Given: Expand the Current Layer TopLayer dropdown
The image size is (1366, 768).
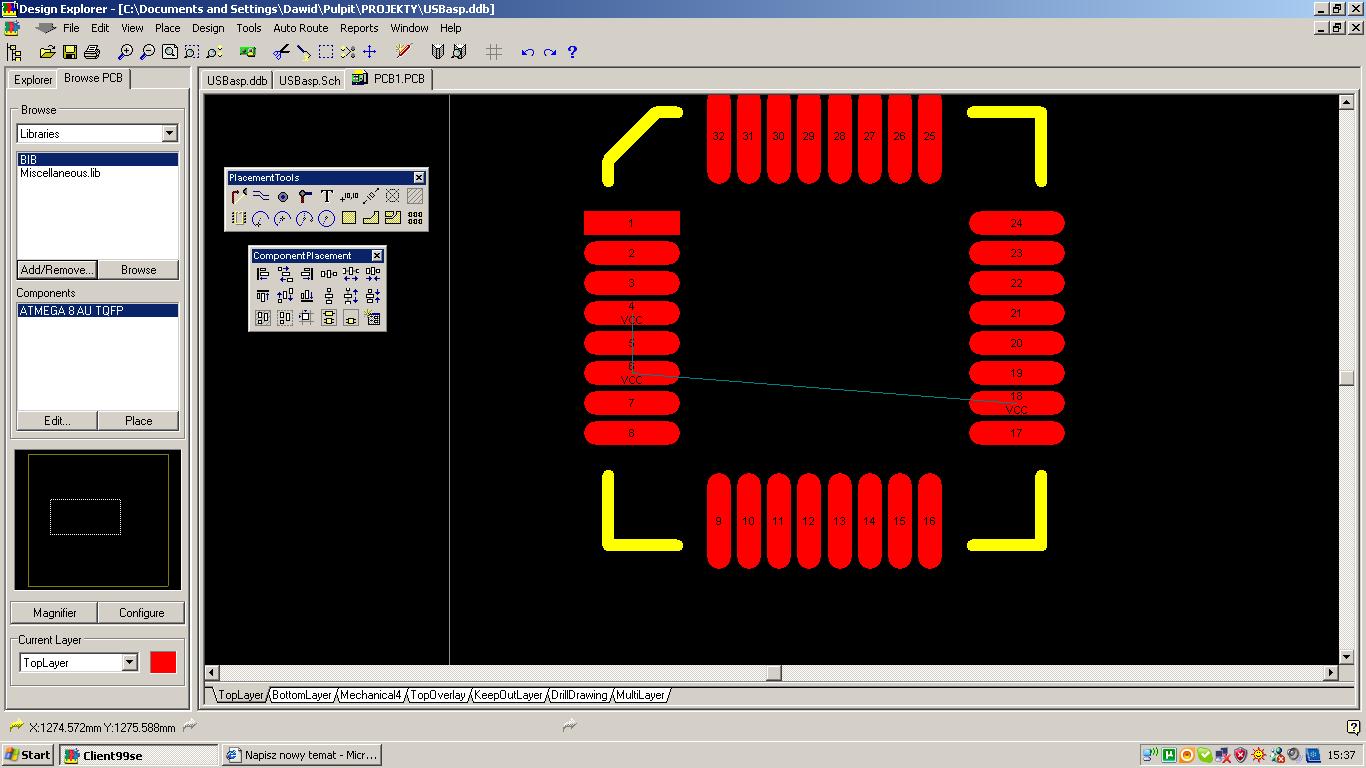Looking at the screenshot, I should pos(129,663).
